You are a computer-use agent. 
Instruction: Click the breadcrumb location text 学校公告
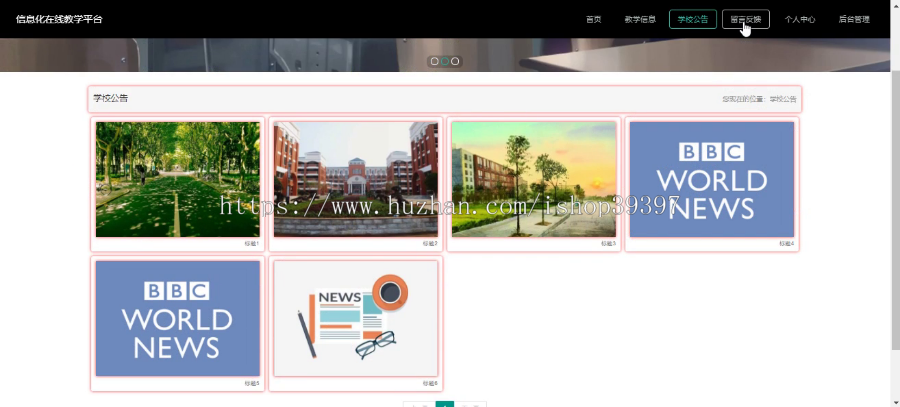[x=783, y=99]
